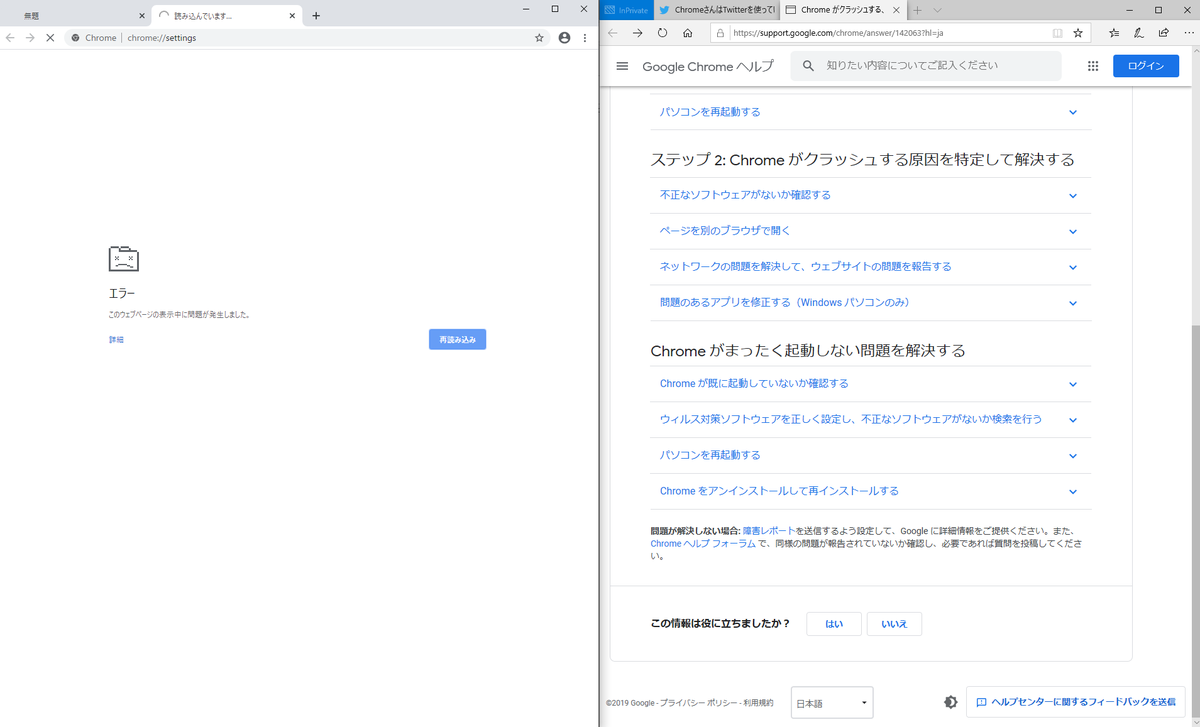Expand ウィルス対策ソフトウェアを正しく設定し section
The width and height of the screenshot is (1200, 727).
coord(870,420)
